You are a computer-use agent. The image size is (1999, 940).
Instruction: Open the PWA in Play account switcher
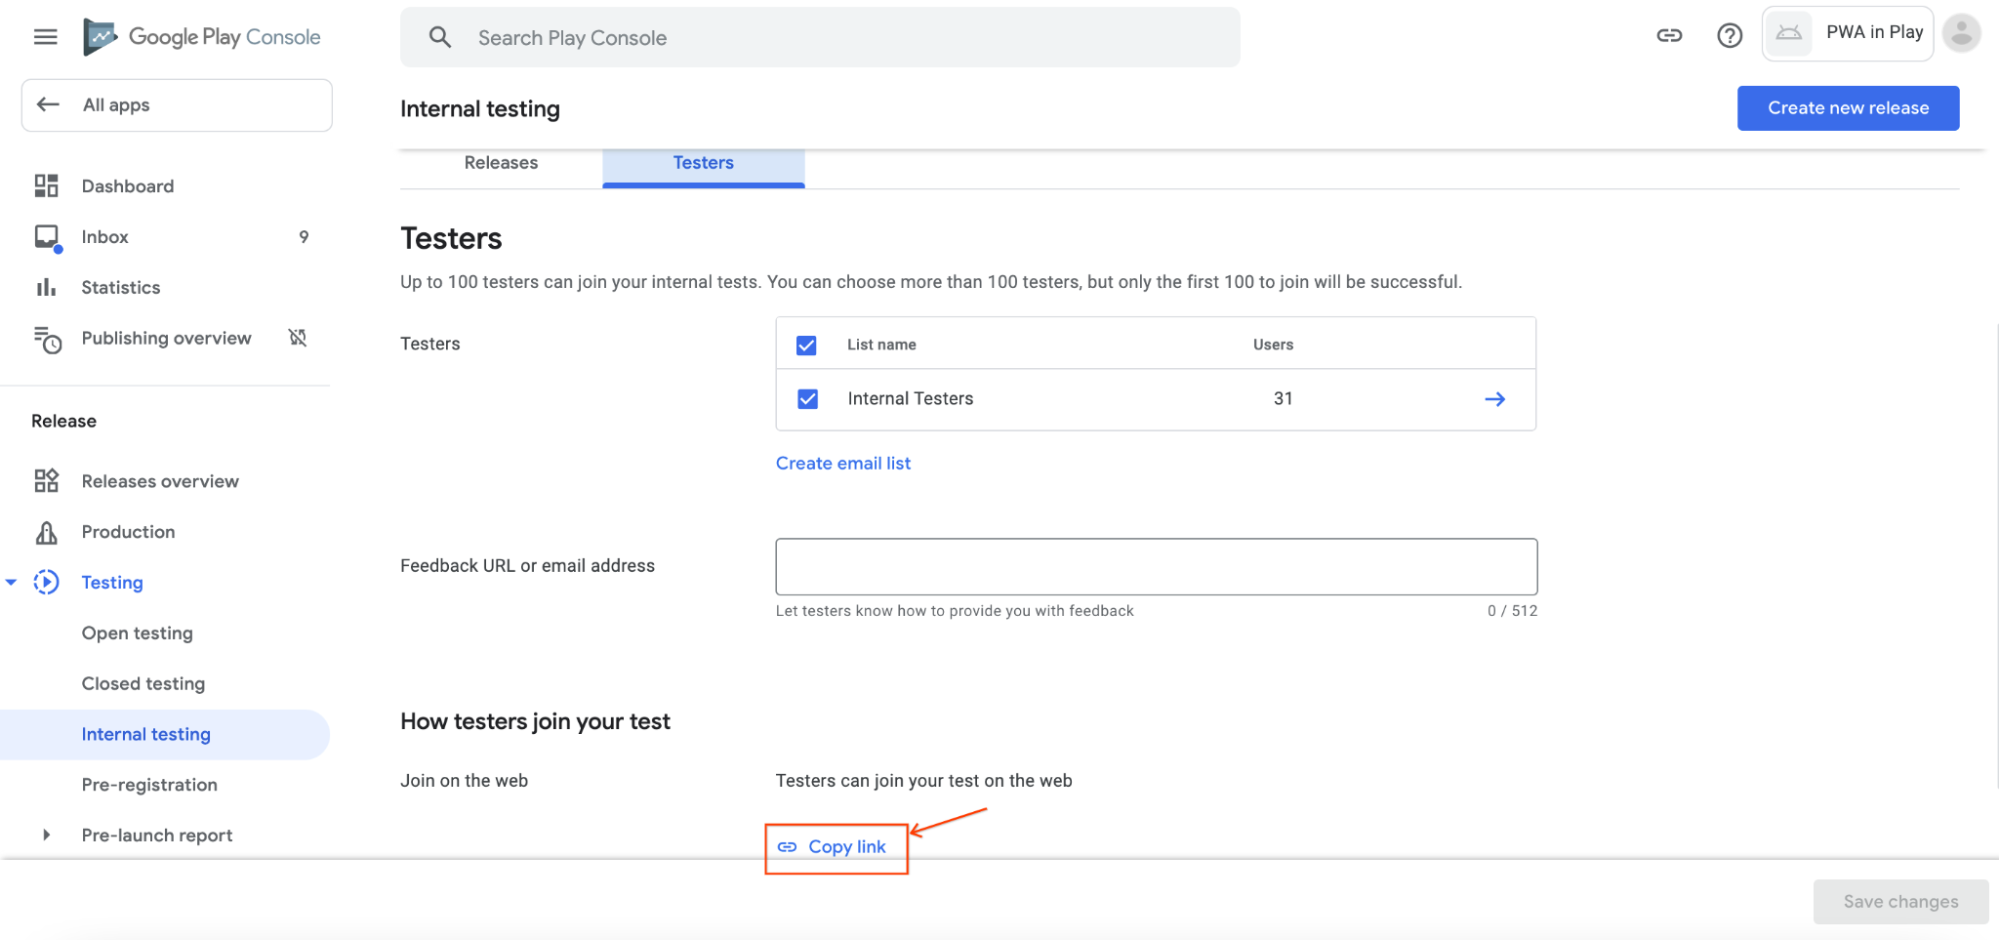pyautogui.click(x=1846, y=32)
